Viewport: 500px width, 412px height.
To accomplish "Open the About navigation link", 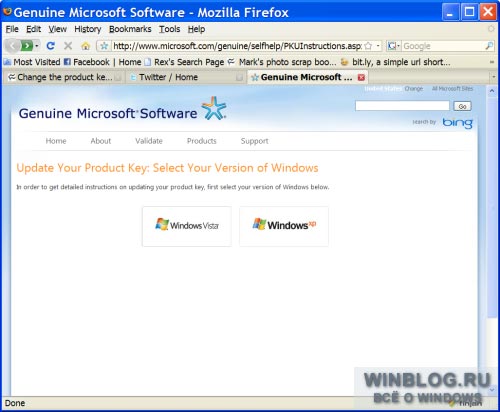I will coord(101,141).
